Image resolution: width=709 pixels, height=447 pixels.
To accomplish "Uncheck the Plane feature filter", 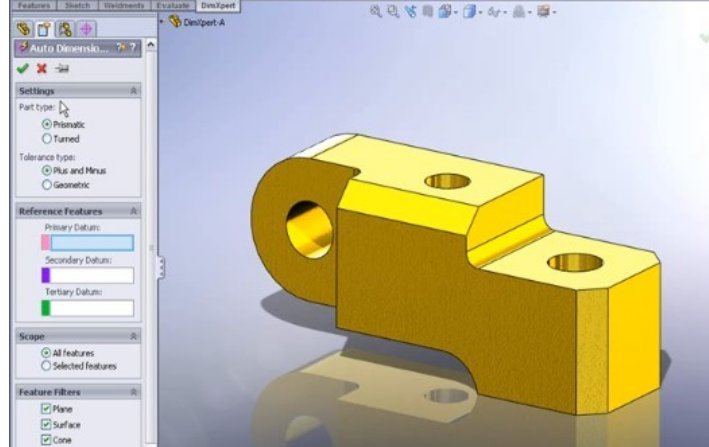I will 46,409.
